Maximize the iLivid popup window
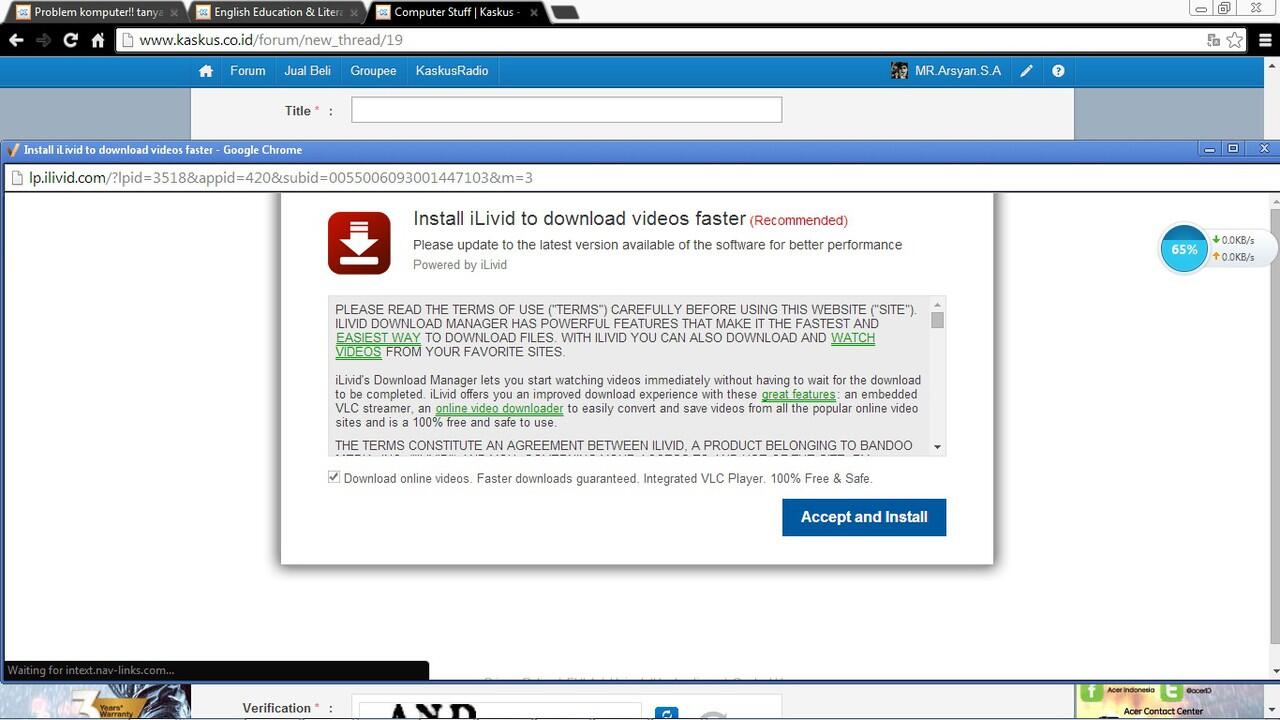 1233,149
